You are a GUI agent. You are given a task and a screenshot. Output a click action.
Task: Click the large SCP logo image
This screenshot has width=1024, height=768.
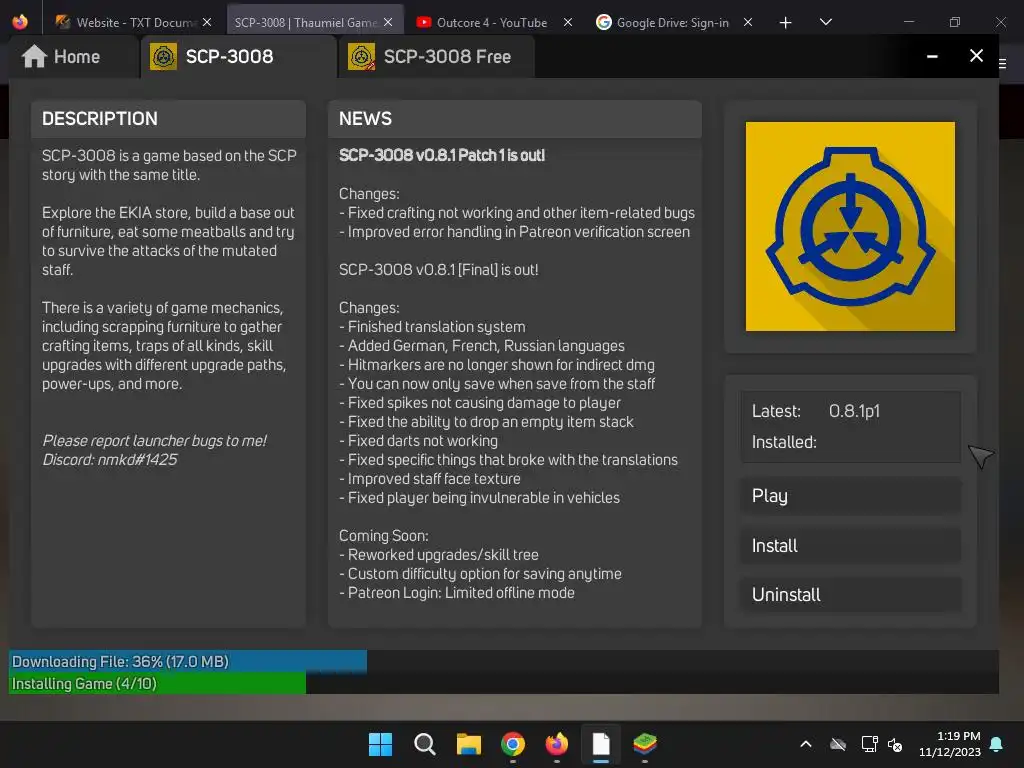[850, 226]
